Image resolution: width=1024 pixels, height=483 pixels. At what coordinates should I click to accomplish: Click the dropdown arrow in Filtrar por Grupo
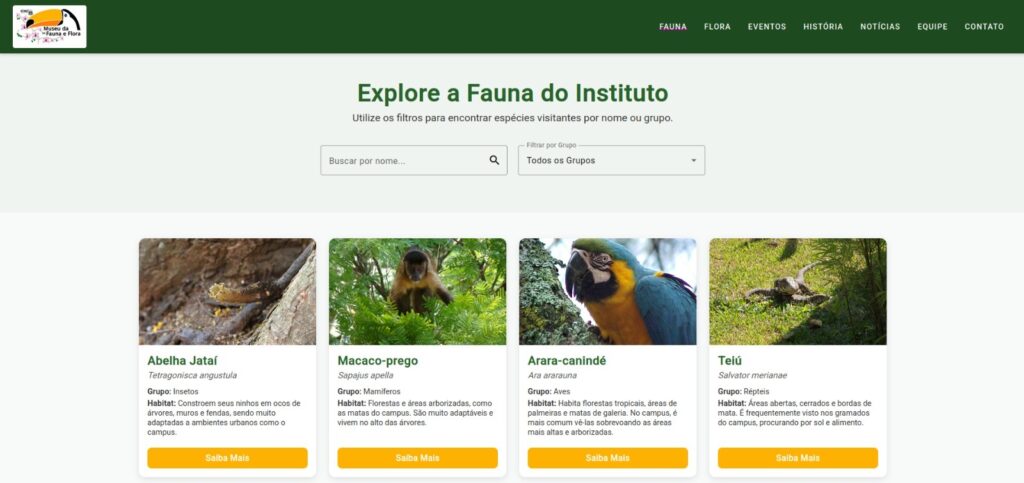point(694,161)
